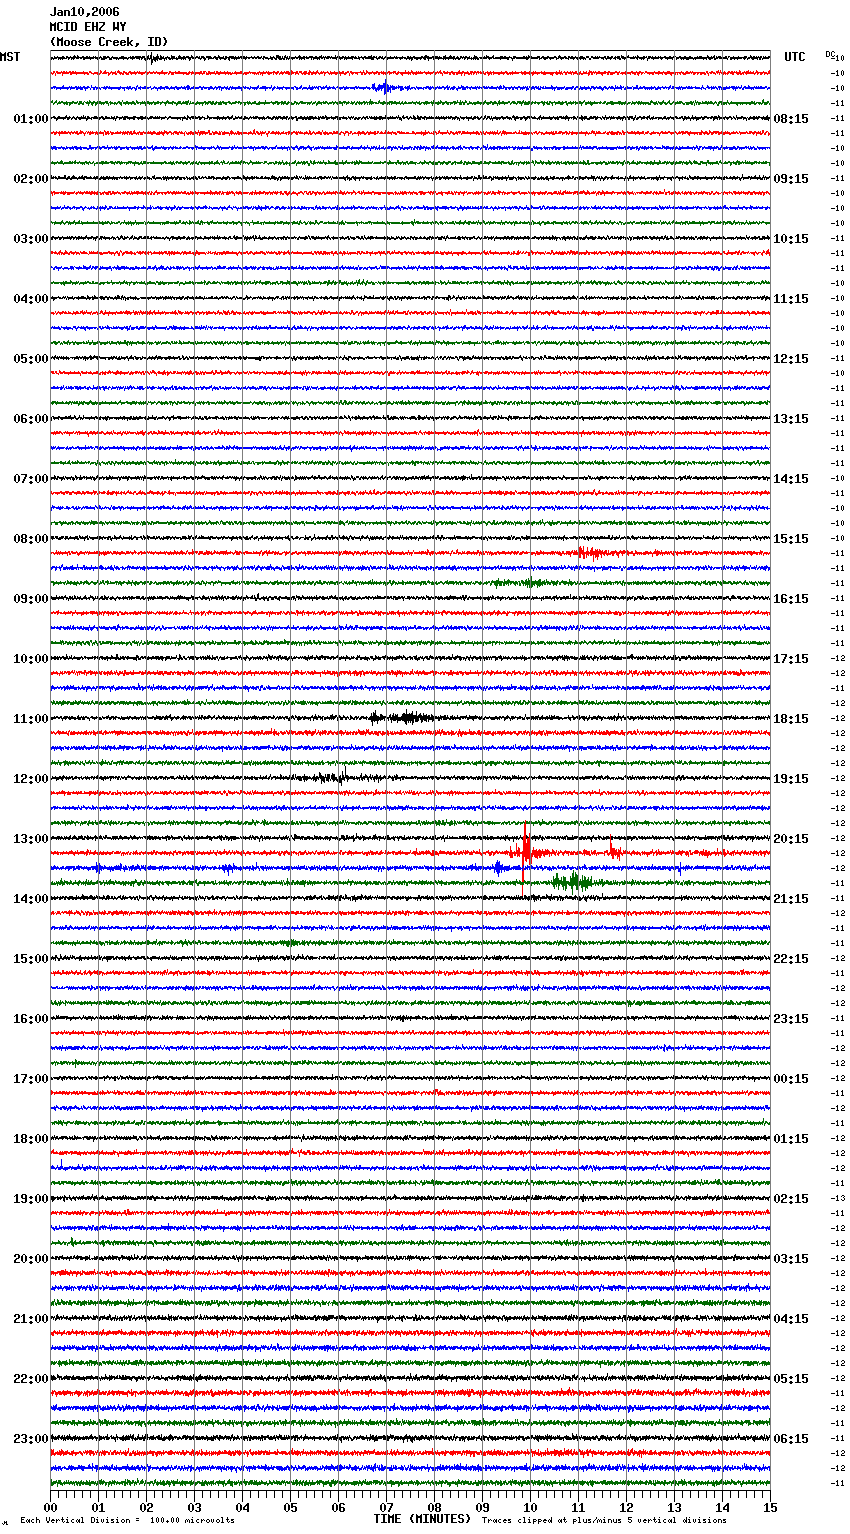
Task: Click the 21:00 MST time label
Action: [x=31, y=1319]
